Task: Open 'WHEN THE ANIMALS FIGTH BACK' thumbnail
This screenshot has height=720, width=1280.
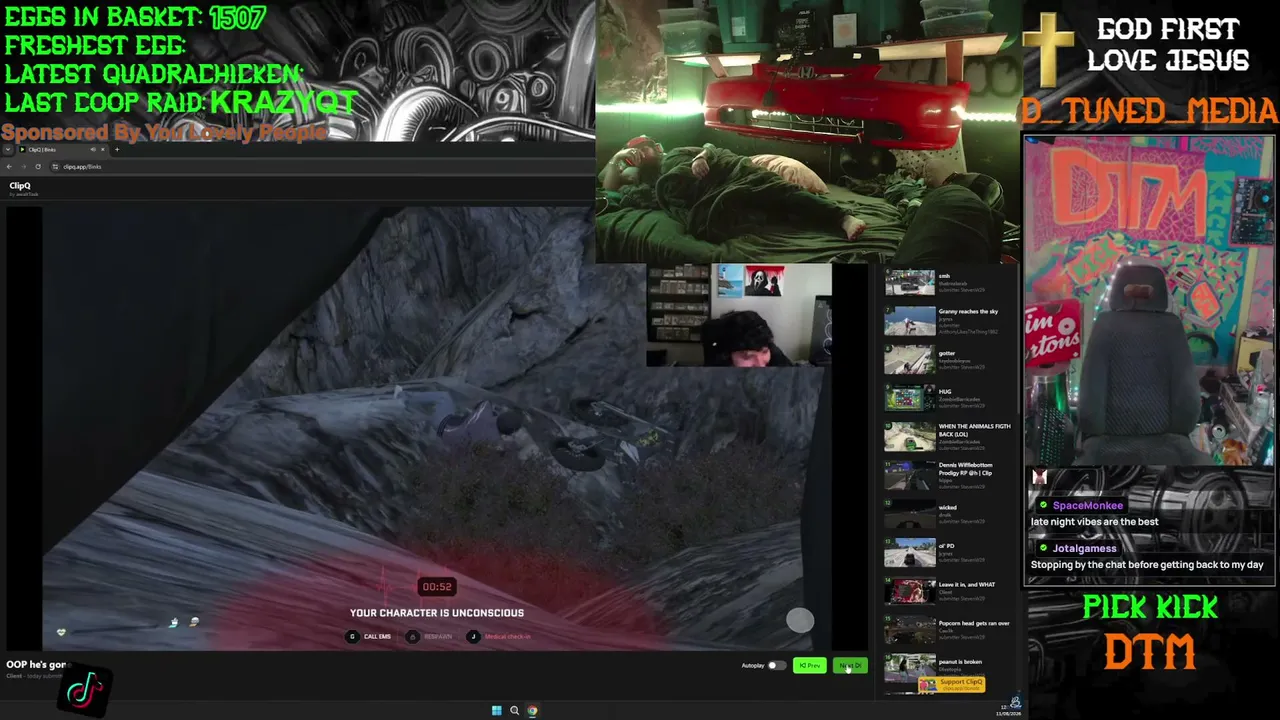Action: (x=910, y=437)
